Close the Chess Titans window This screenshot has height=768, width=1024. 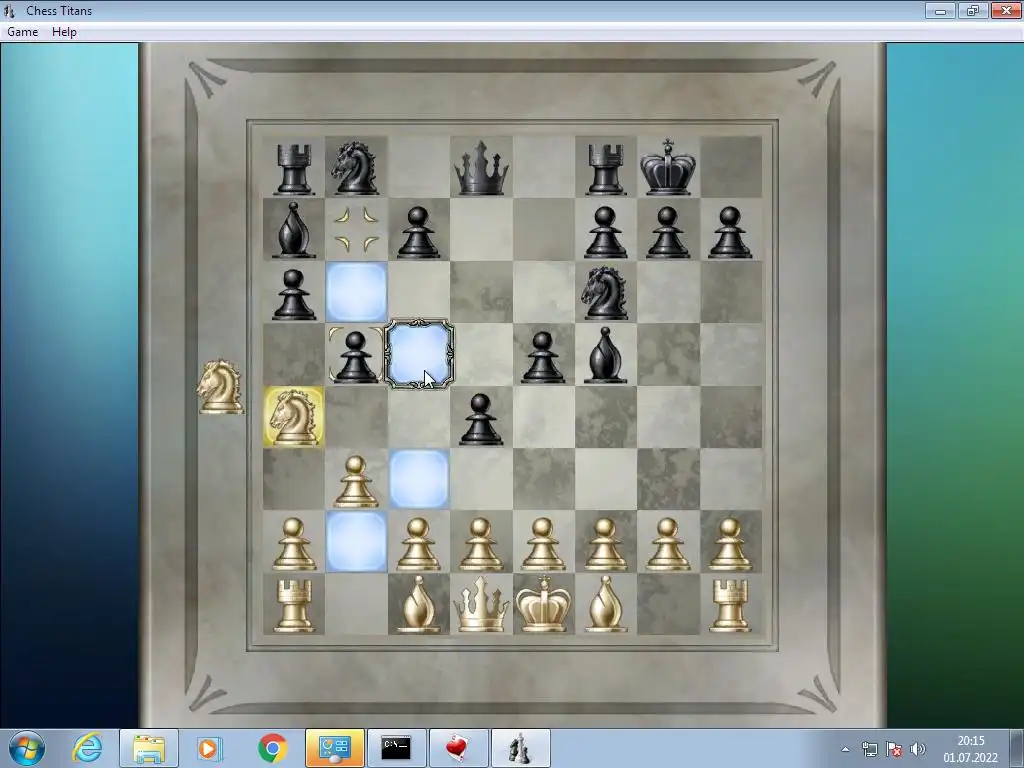1006,10
